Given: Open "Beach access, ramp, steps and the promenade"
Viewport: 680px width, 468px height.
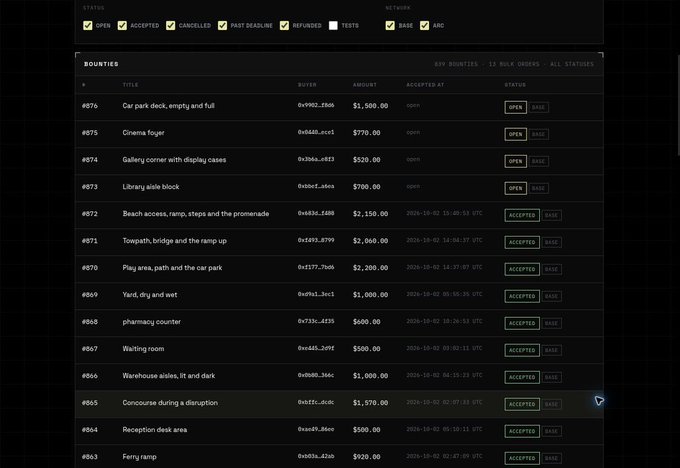Looking at the screenshot, I should pos(196,214).
